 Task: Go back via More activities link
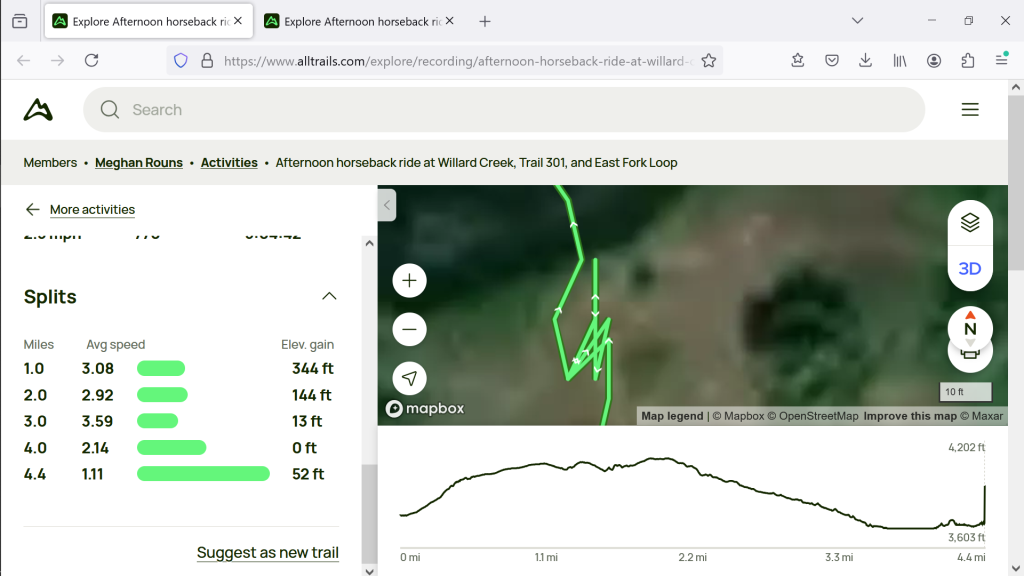[91, 210]
